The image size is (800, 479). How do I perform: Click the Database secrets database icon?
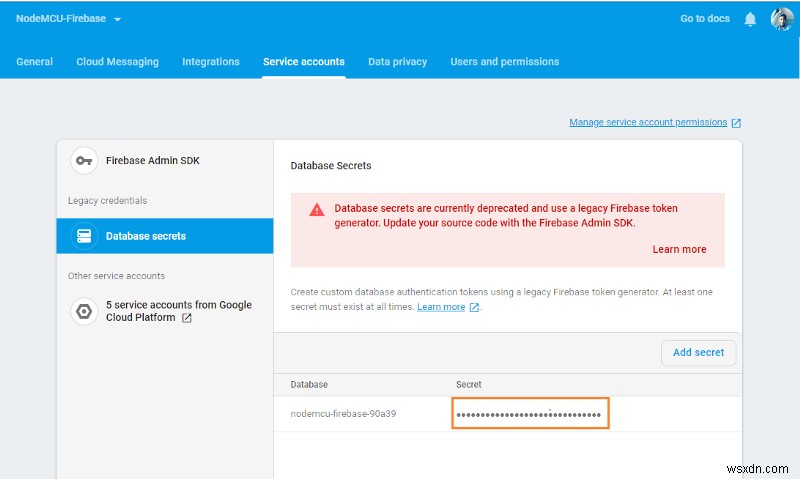[84, 236]
